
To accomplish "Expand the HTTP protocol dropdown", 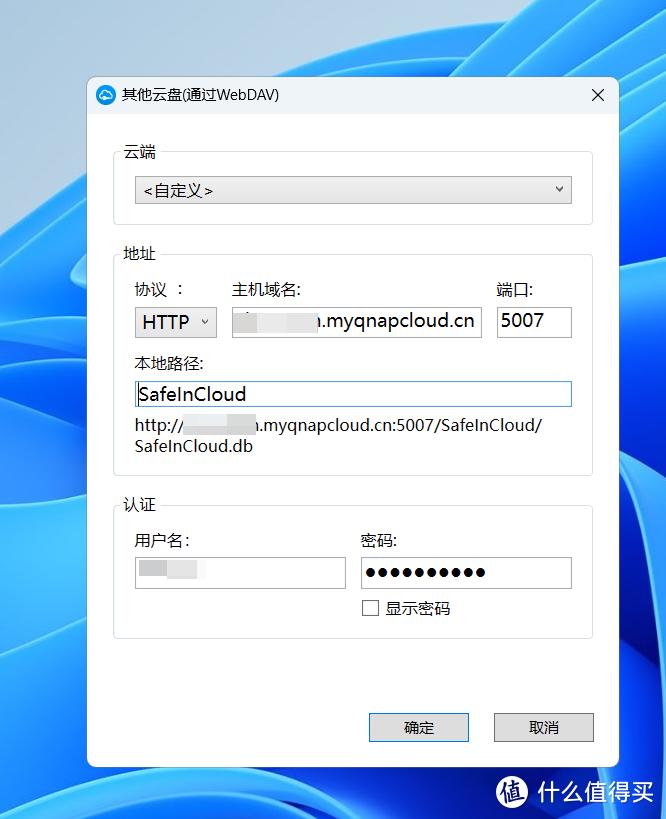I will click(176, 322).
